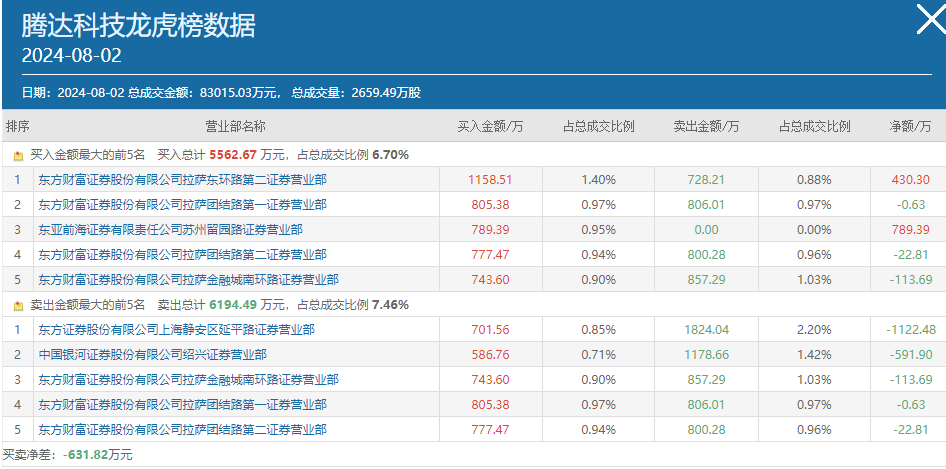Viewport: 946px width, 469px height.
Task: Click the buy amount cell 586.76
Action: coord(490,354)
